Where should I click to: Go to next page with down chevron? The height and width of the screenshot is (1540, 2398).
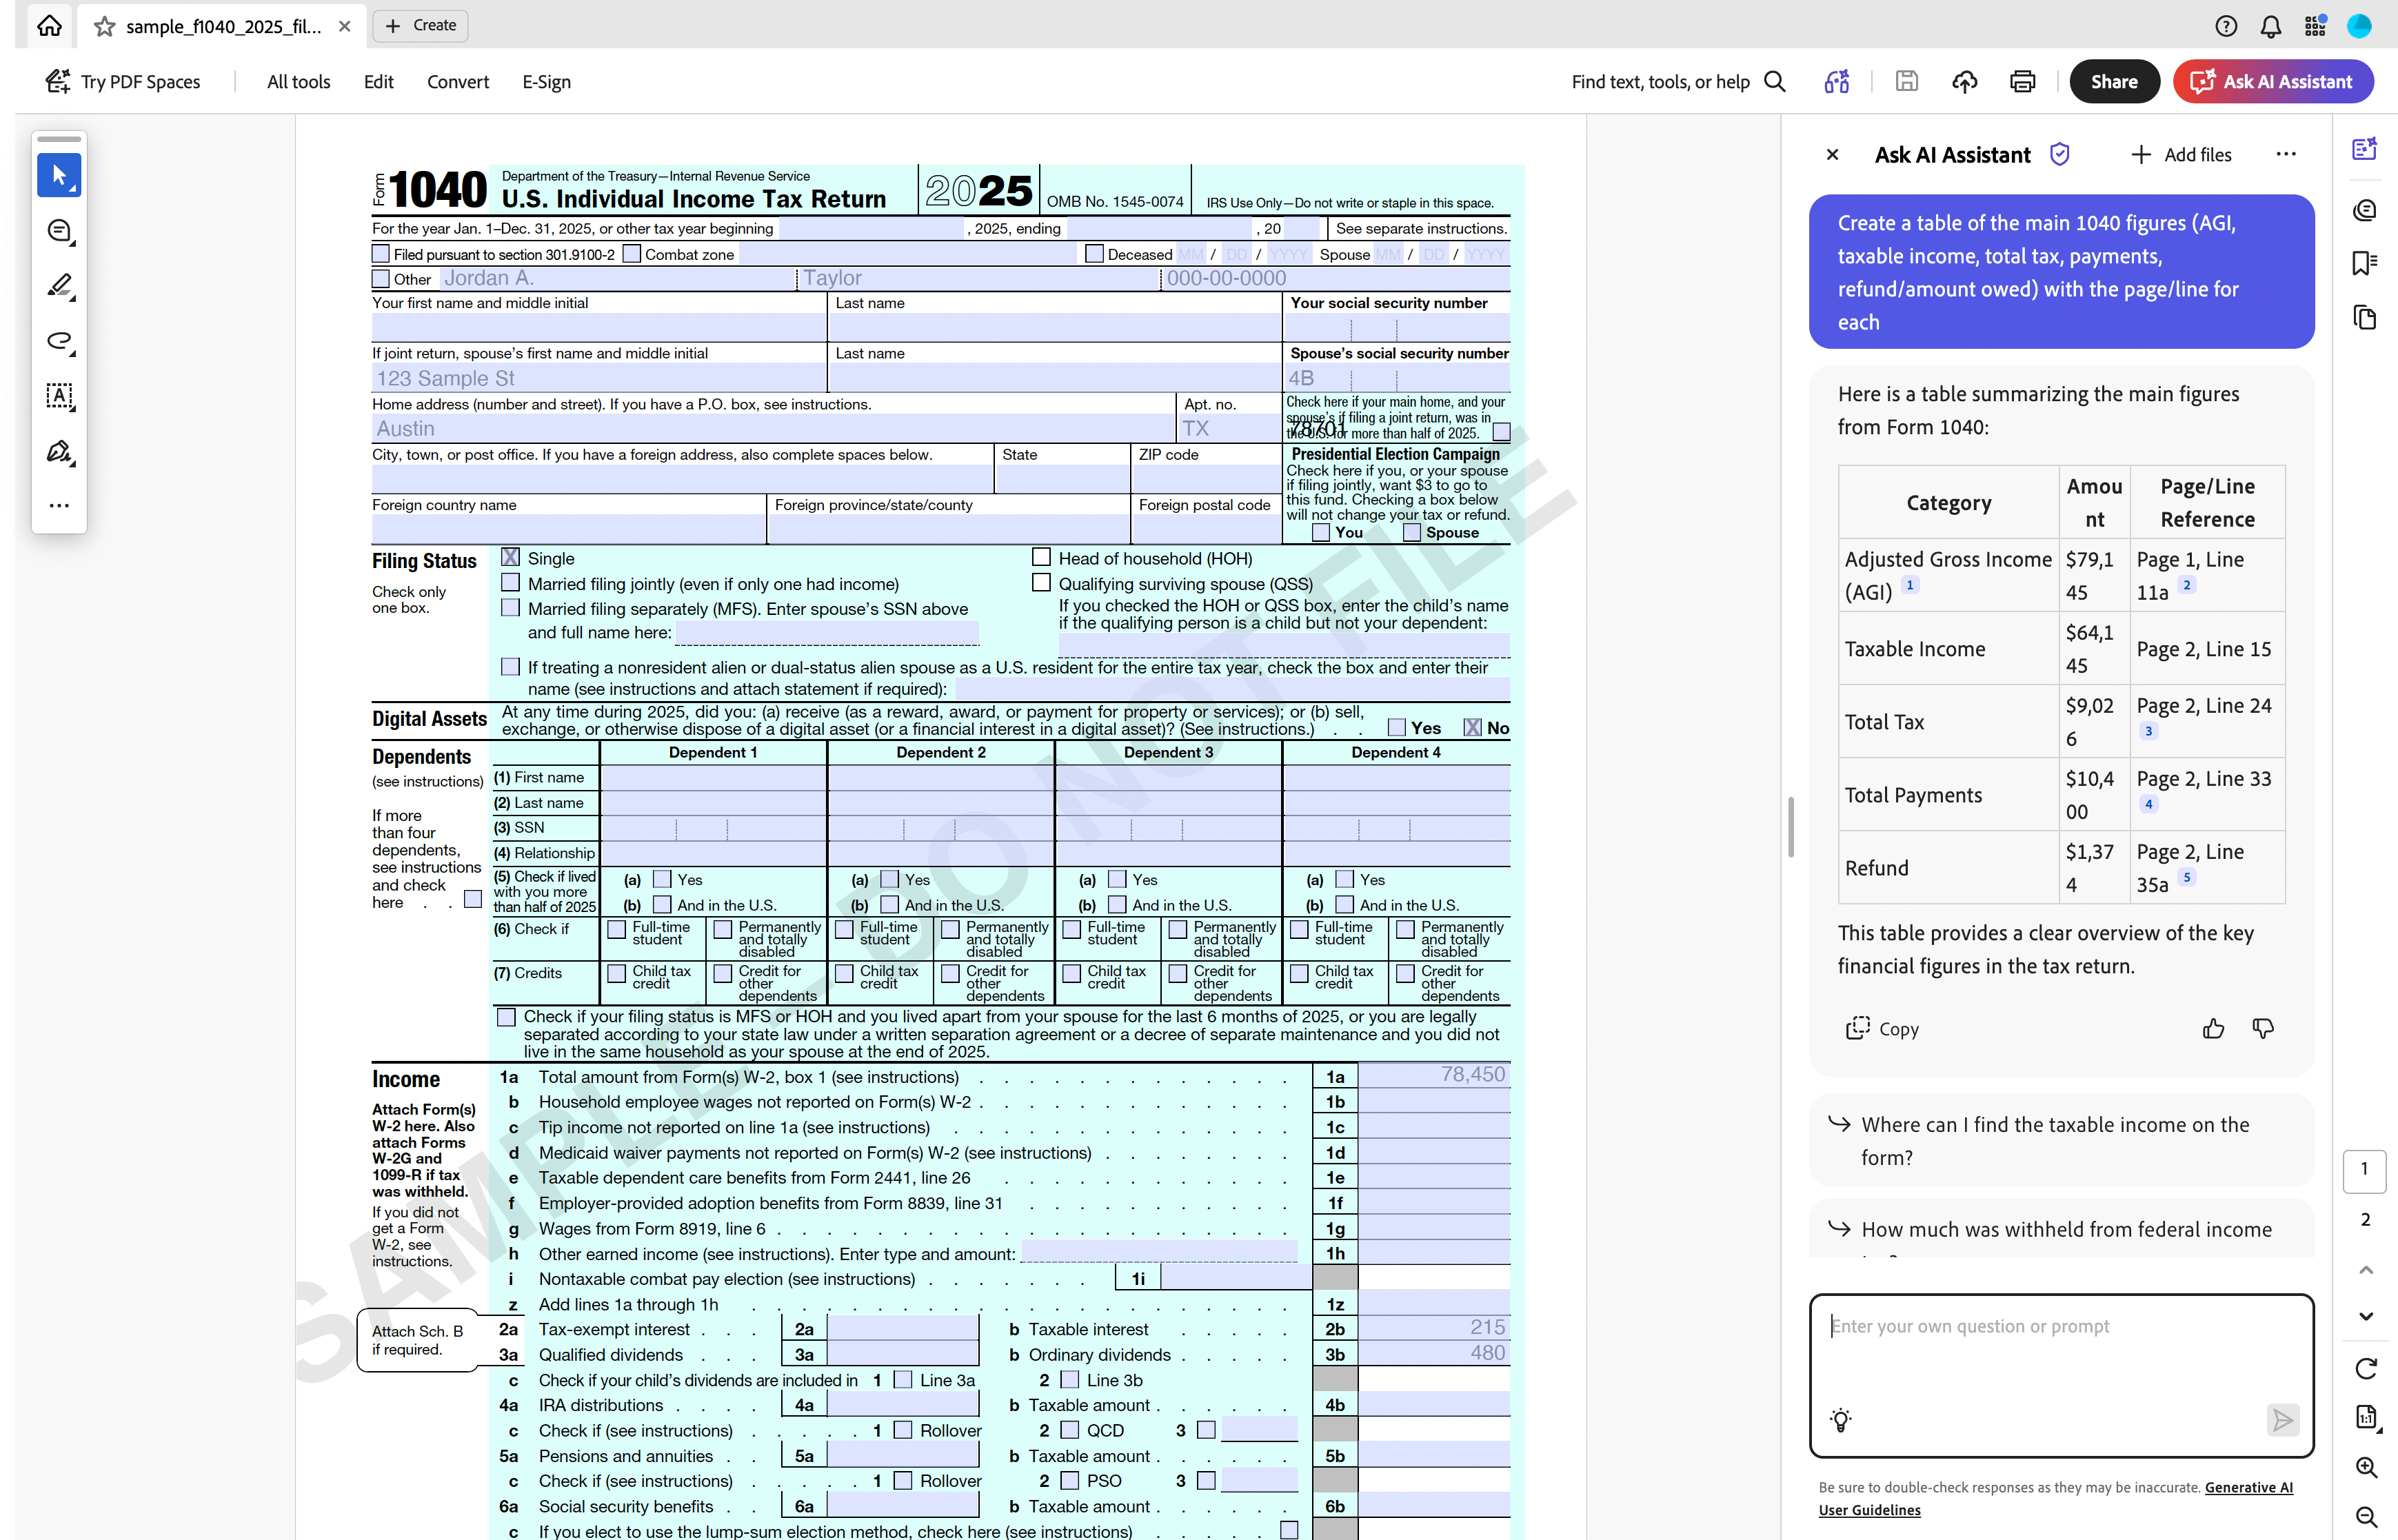(x=2365, y=1316)
